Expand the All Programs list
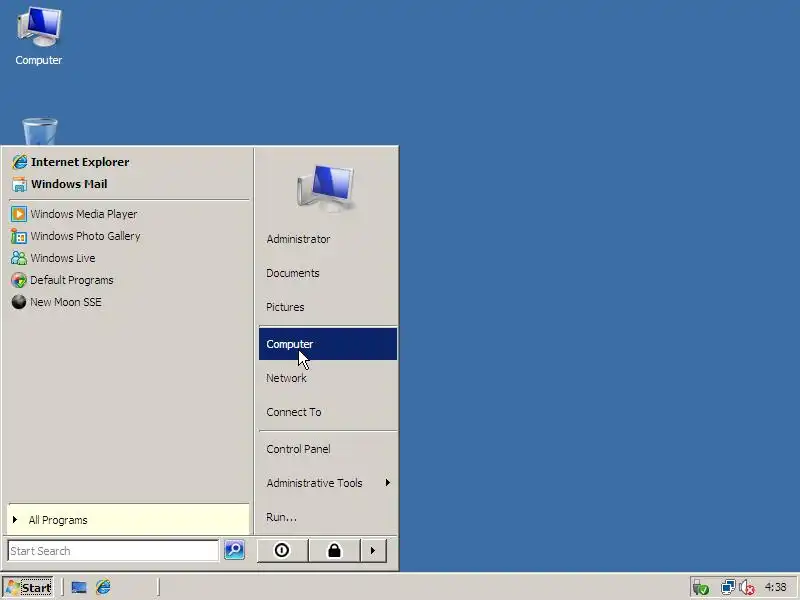The width and height of the screenshot is (800, 600). click(x=129, y=519)
